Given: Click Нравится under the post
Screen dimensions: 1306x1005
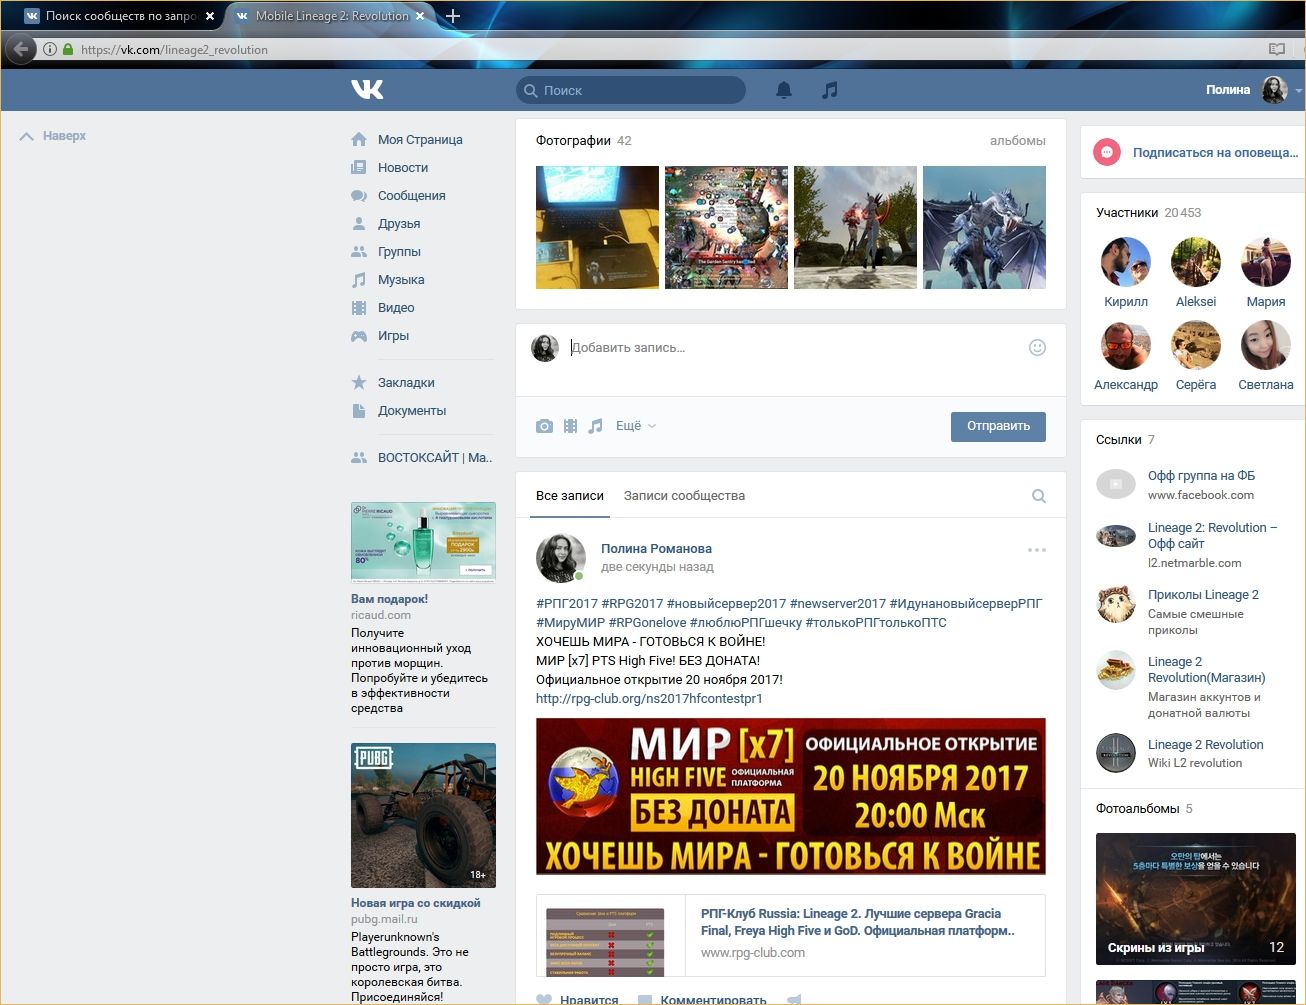Looking at the screenshot, I should point(577,999).
